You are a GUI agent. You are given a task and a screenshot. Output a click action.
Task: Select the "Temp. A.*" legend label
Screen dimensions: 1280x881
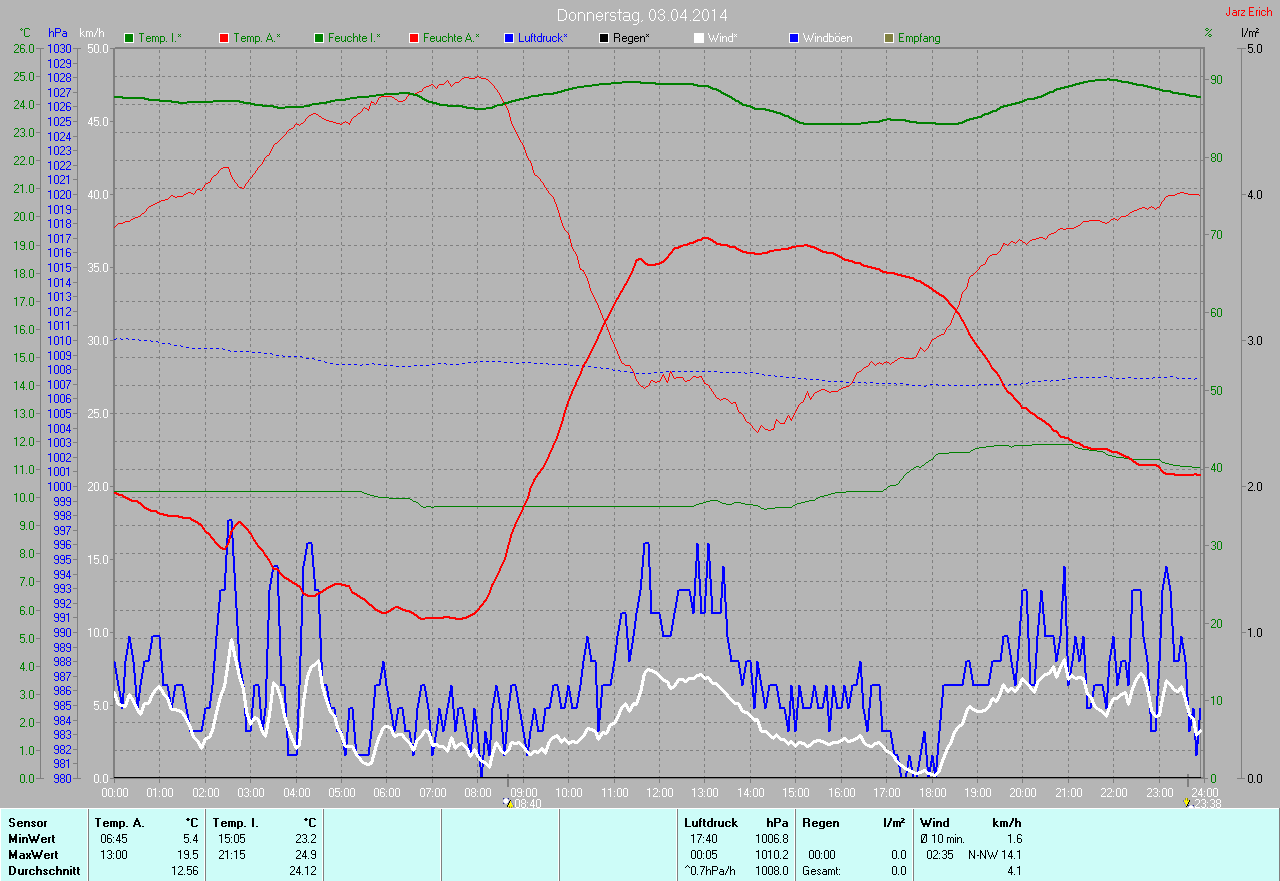pos(257,38)
